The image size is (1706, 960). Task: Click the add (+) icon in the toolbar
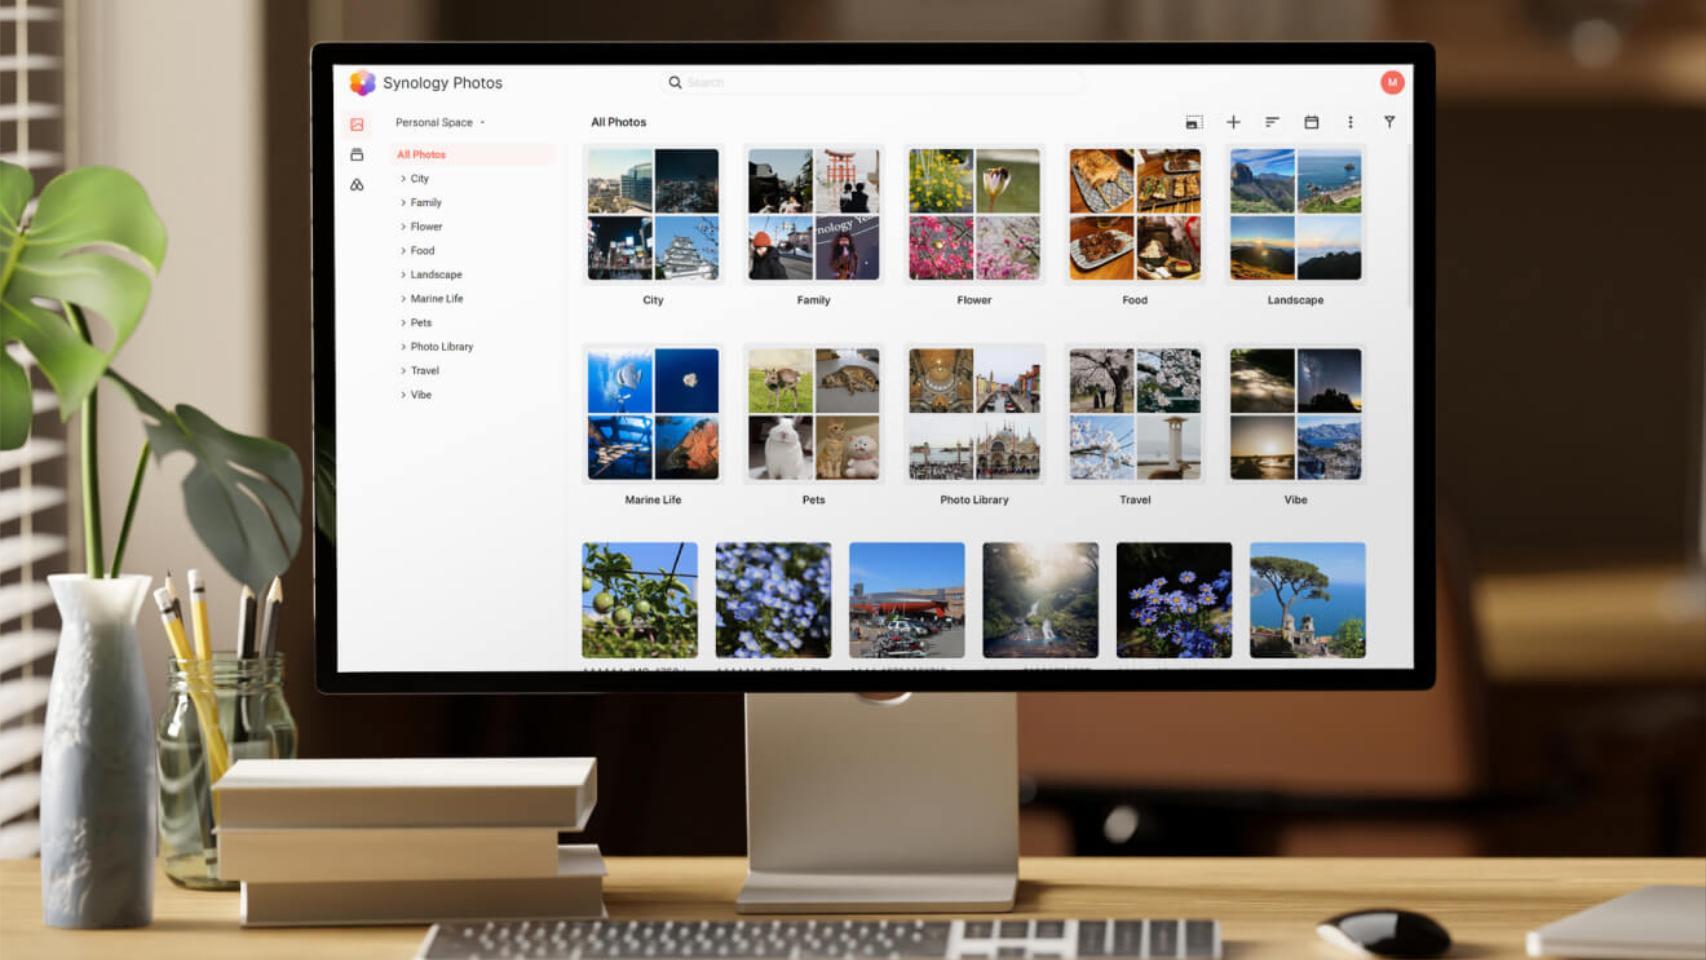[1233, 121]
